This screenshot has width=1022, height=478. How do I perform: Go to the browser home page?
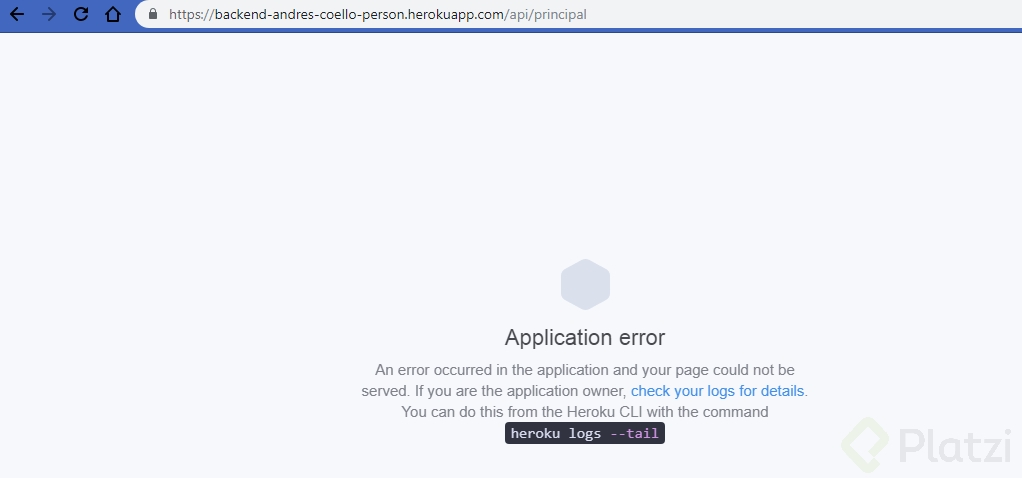[x=113, y=15]
